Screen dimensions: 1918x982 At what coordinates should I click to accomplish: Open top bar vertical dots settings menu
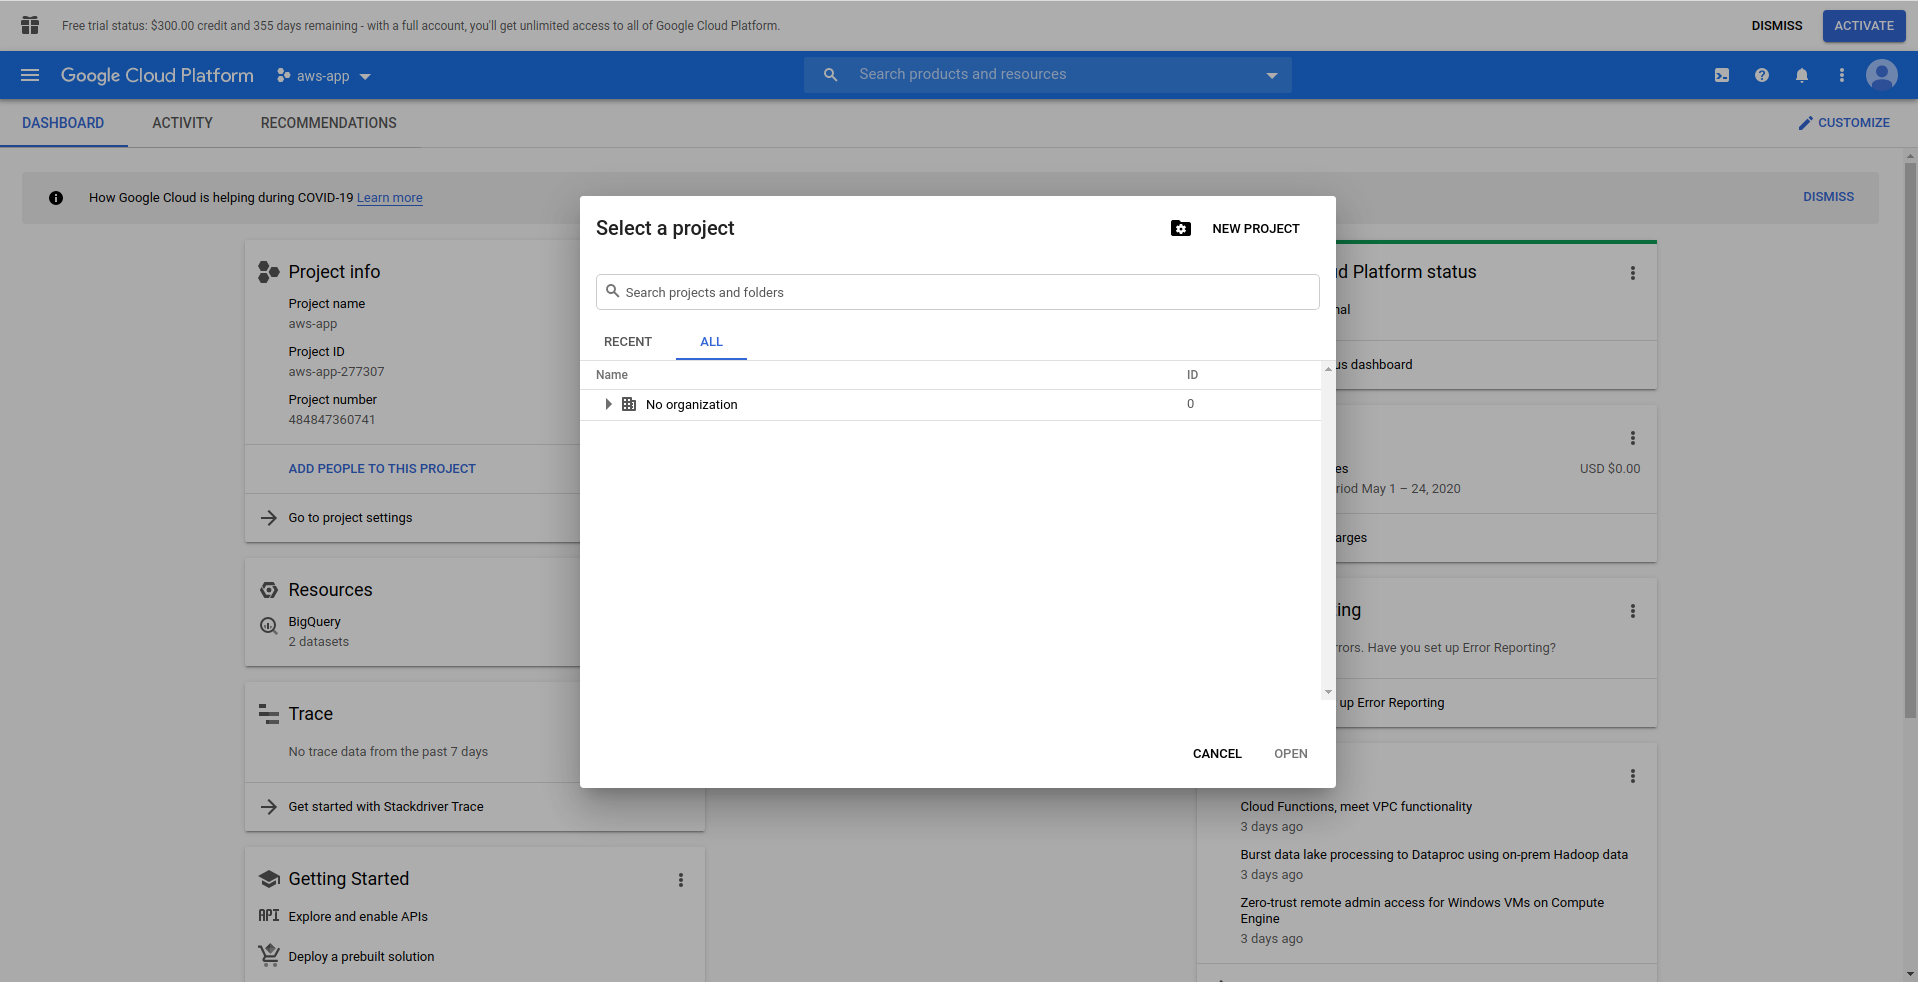[1842, 75]
